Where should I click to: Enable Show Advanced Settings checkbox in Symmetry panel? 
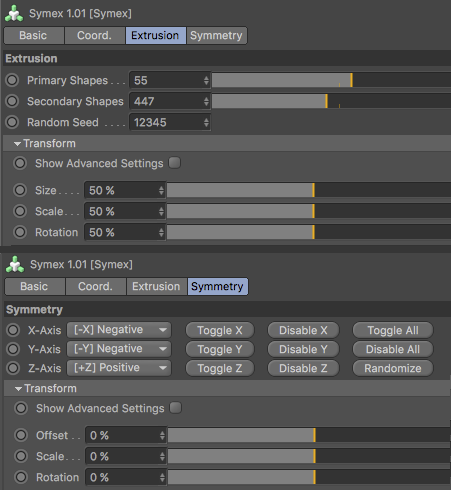click(176, 408)
